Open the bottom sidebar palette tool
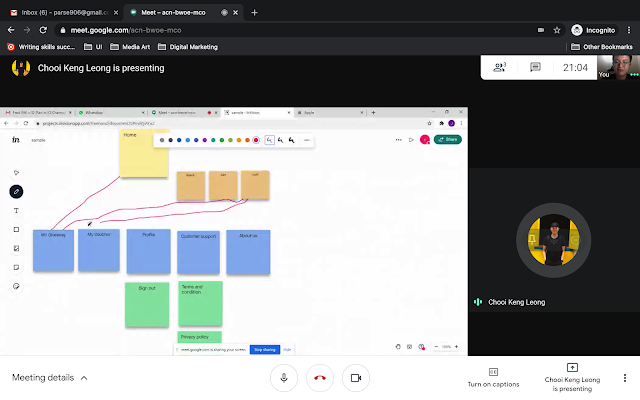This screenshot has width=640, height=400. click(x=16, y=286)
